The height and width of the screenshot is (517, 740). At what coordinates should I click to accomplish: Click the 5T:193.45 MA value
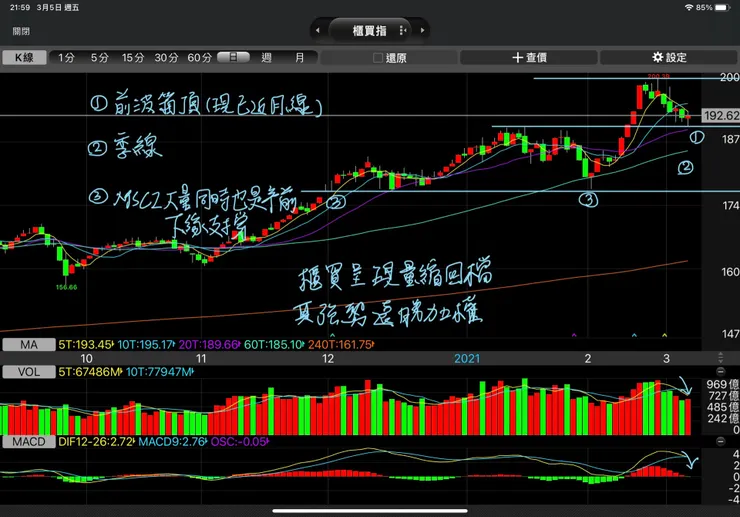click(x=86, y=345)
